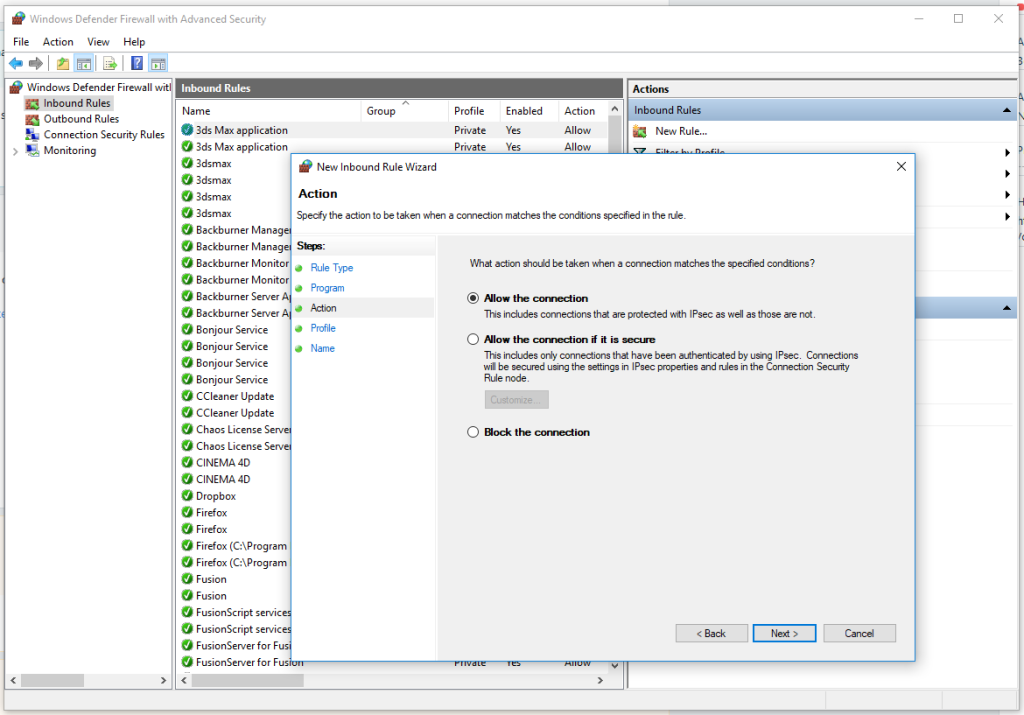Open the View menu
This screenshot has height=715, width=1024.
[98, 42]
